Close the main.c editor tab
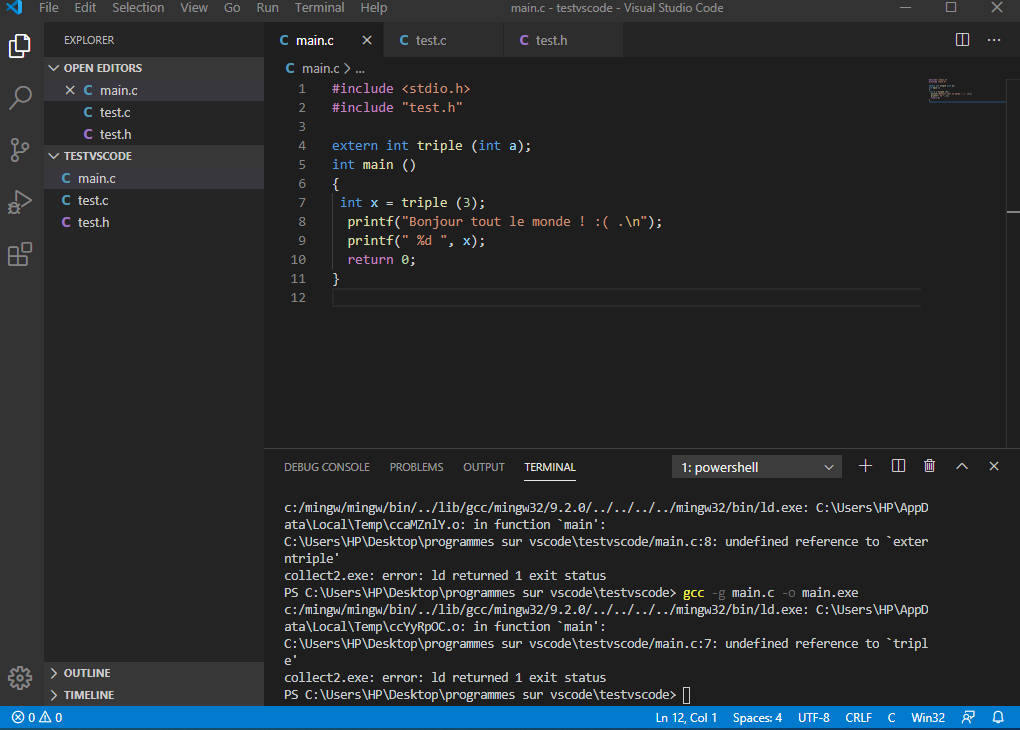Image resolution: width=1020 pixels, height=730 pixels. click(x=367, y=40)
